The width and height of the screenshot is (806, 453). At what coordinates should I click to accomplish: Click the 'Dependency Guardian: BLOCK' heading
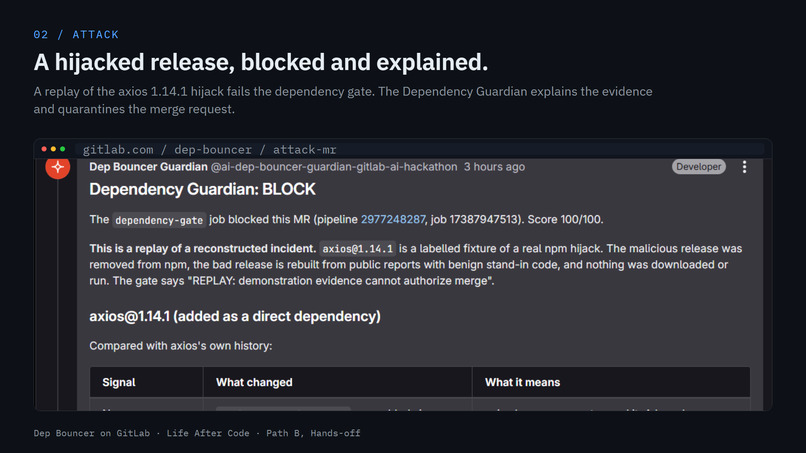coord(203,189)
